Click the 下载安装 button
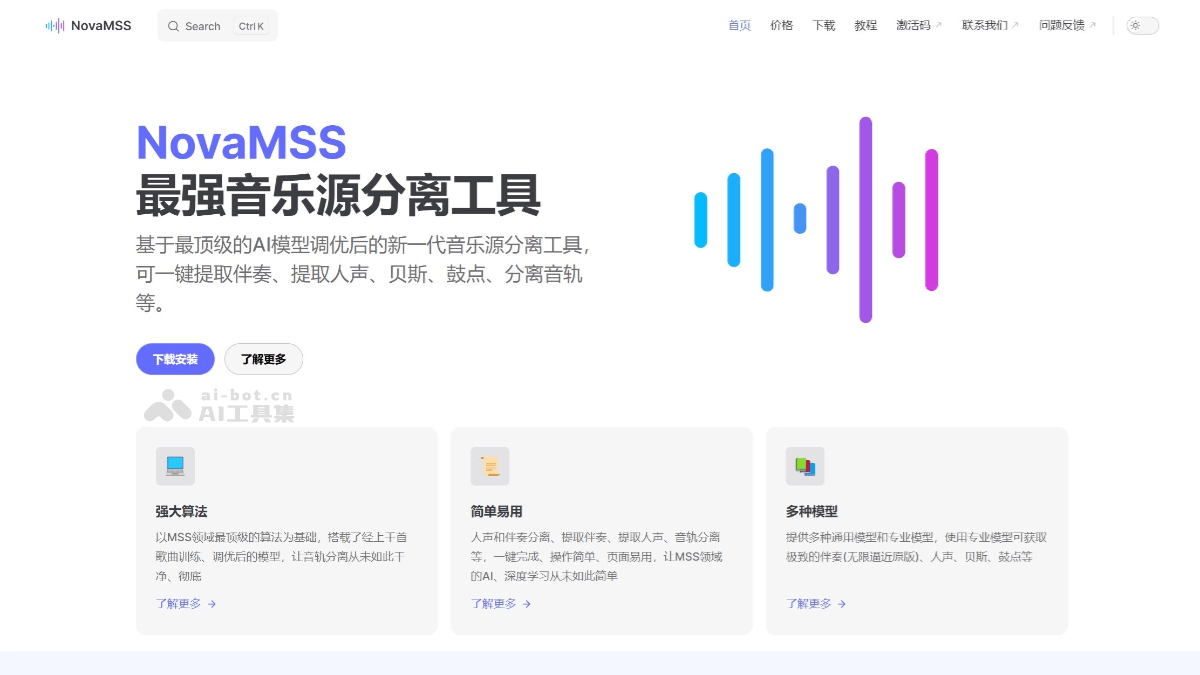Screen dimensions: 1200x675 point(175,359)
